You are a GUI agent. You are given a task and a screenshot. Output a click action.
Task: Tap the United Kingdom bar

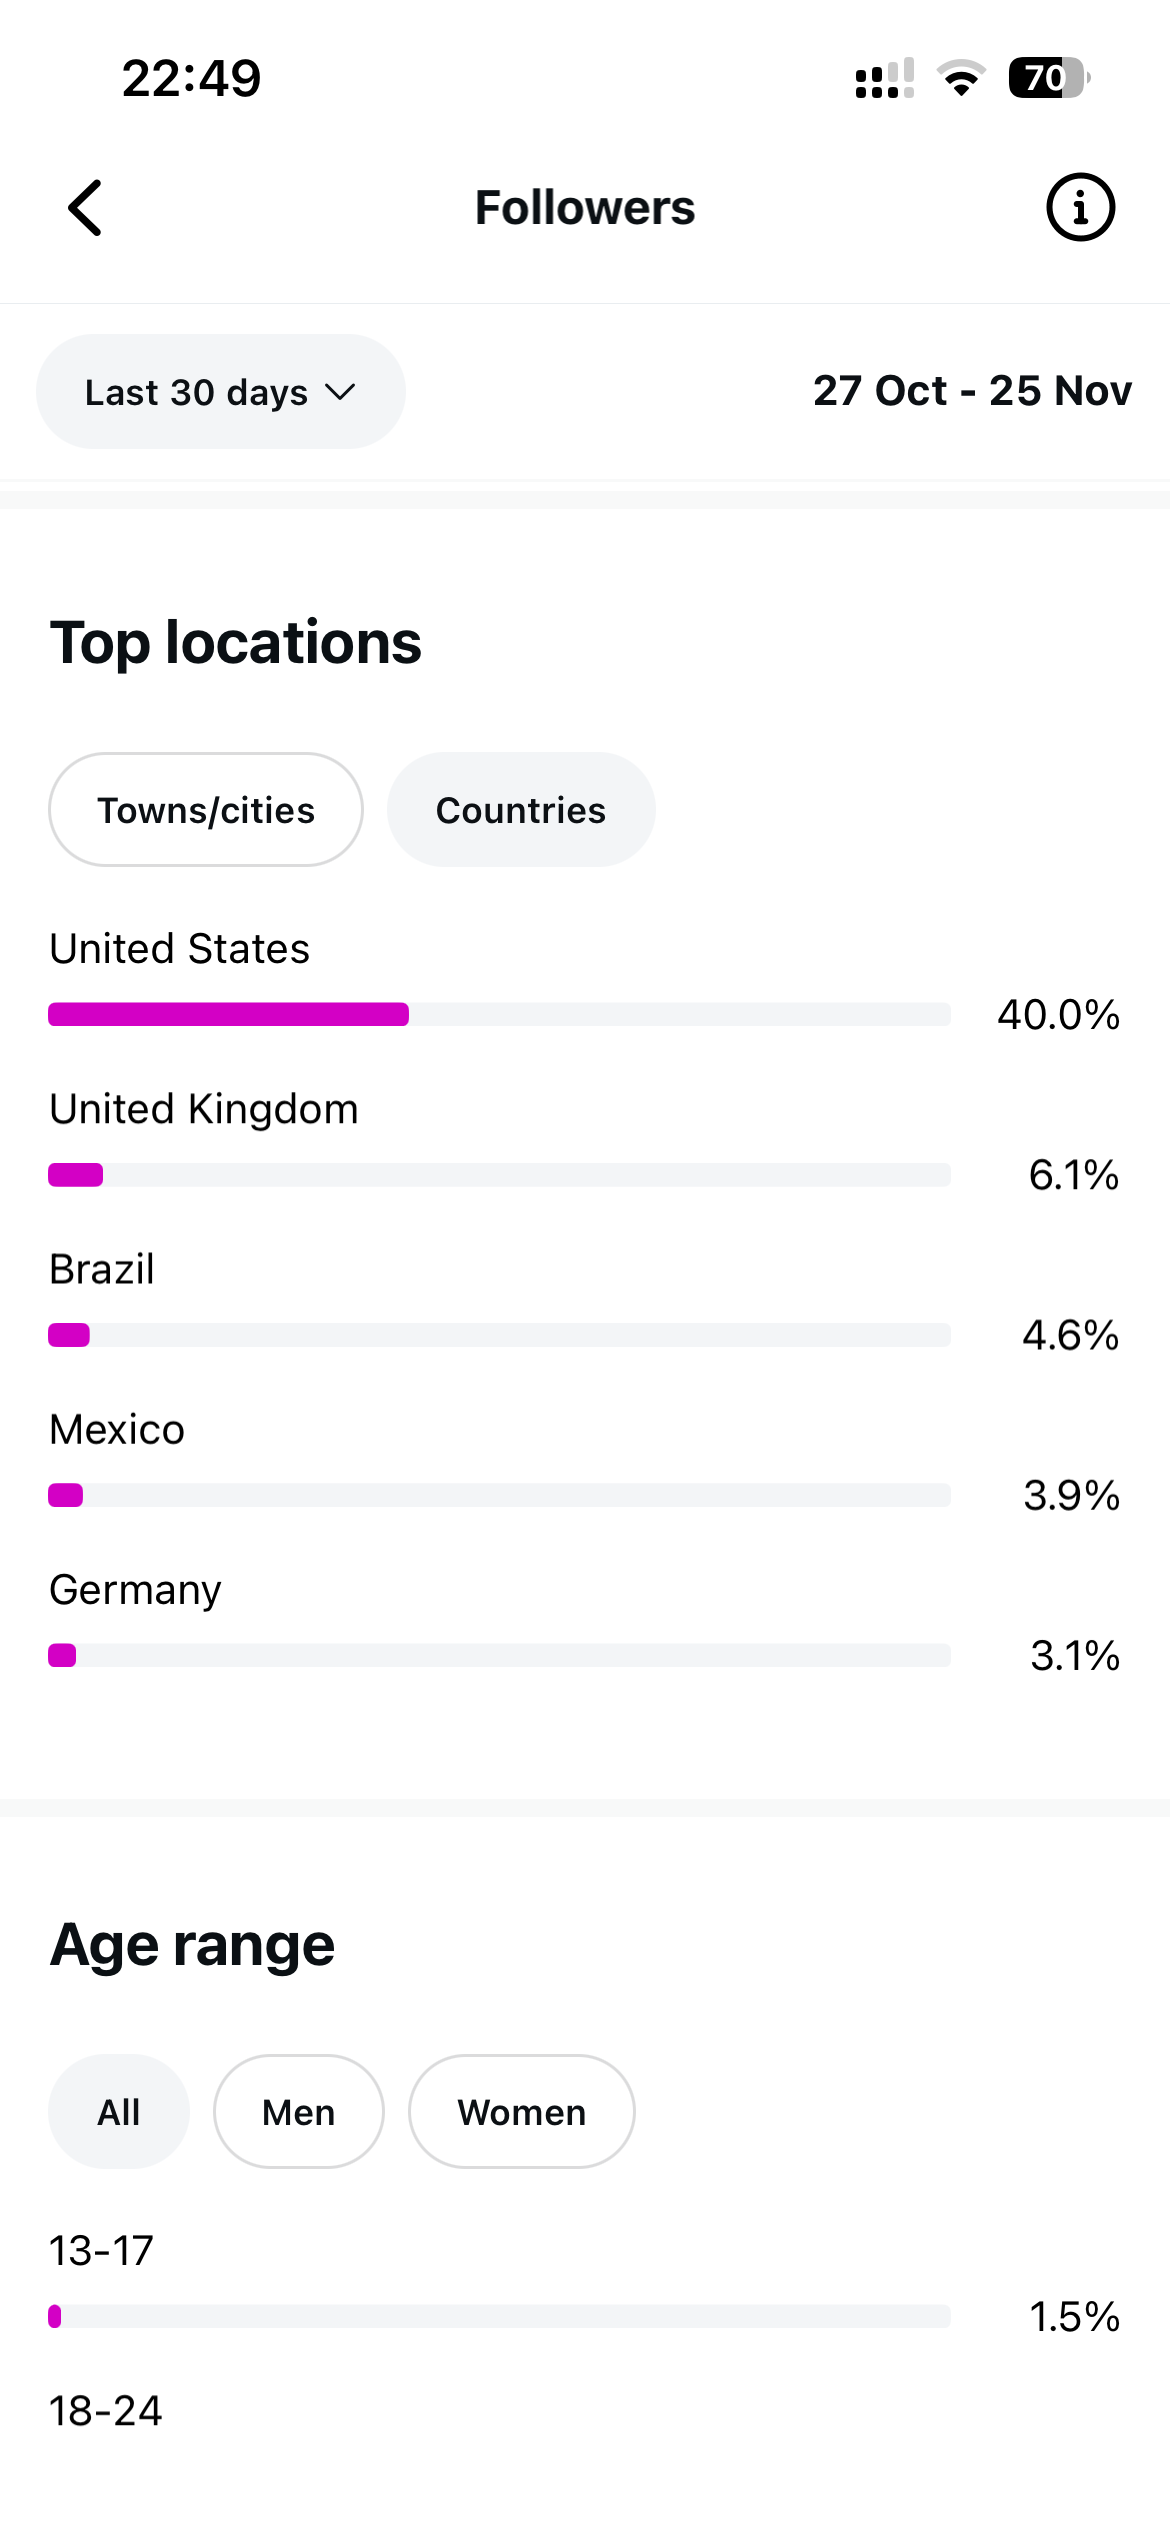[498, 1175]
